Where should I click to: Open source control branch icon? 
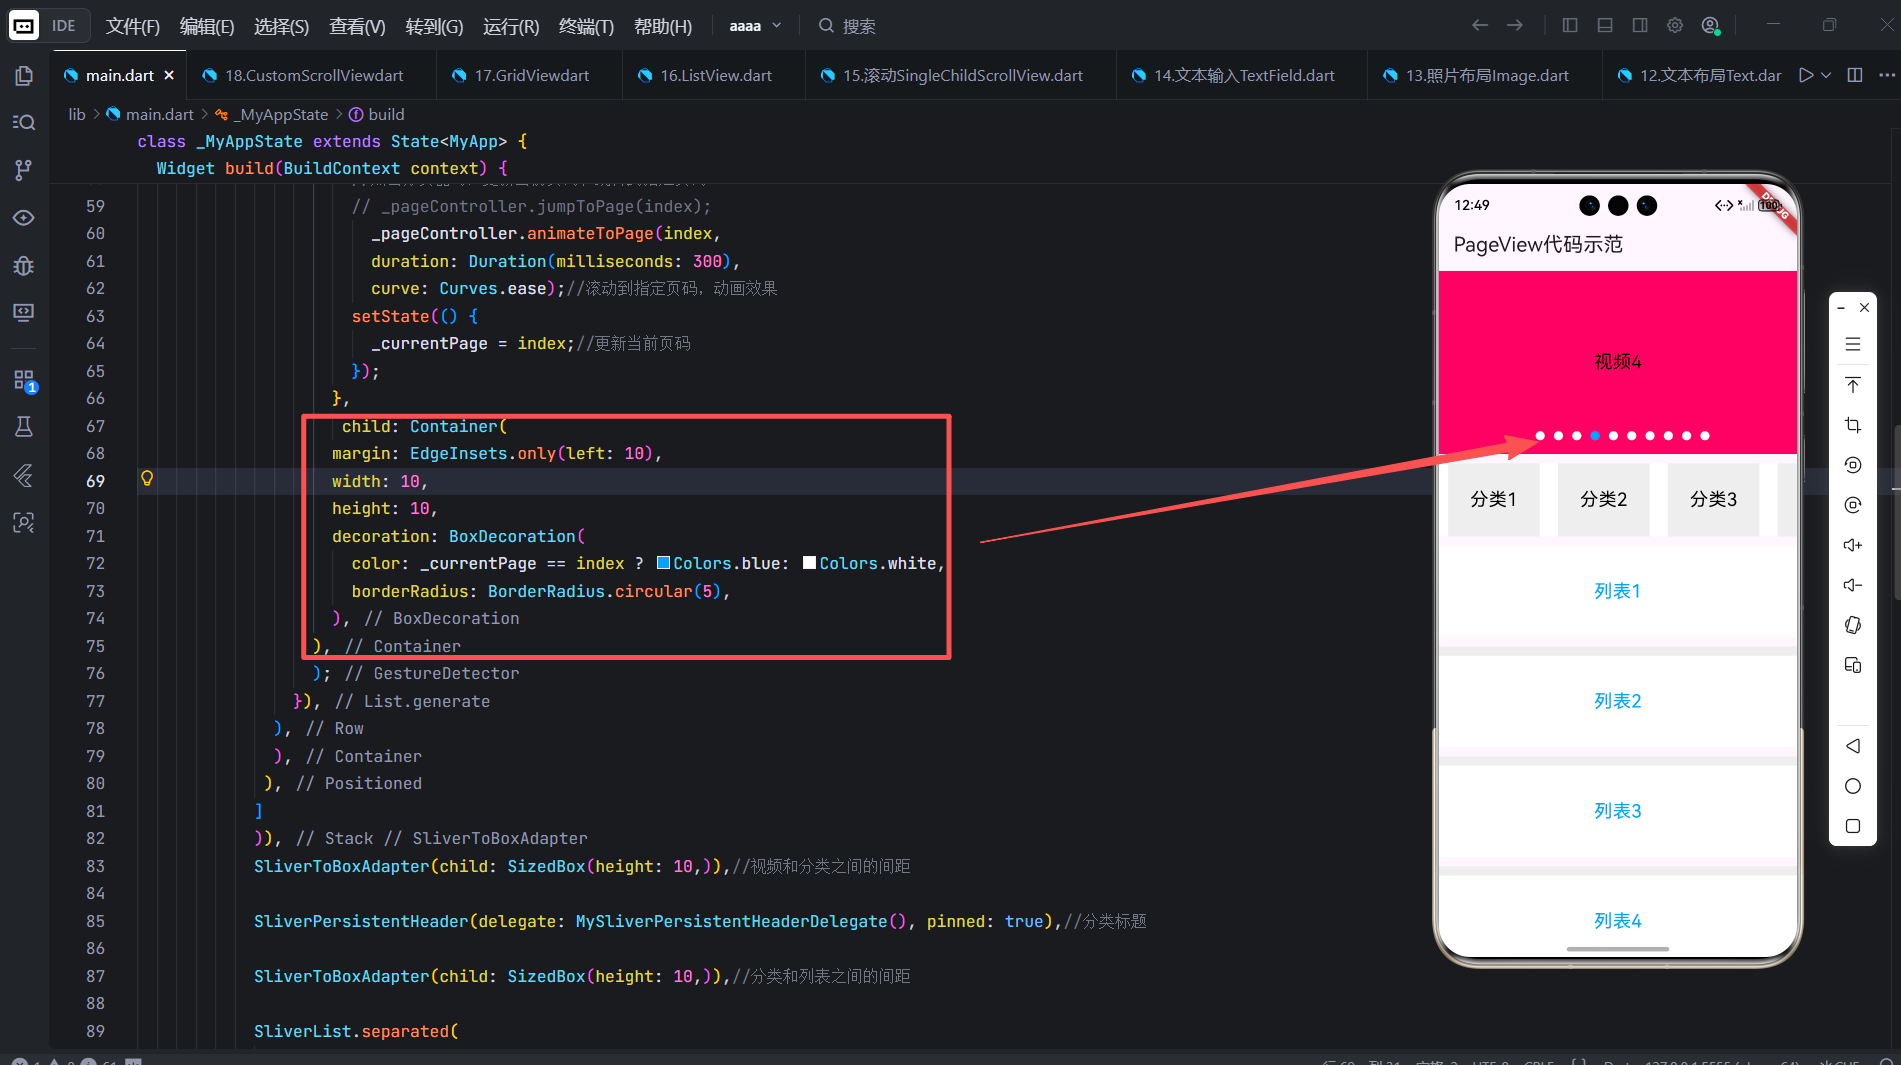pyautogui.click(x=24, y=170)
